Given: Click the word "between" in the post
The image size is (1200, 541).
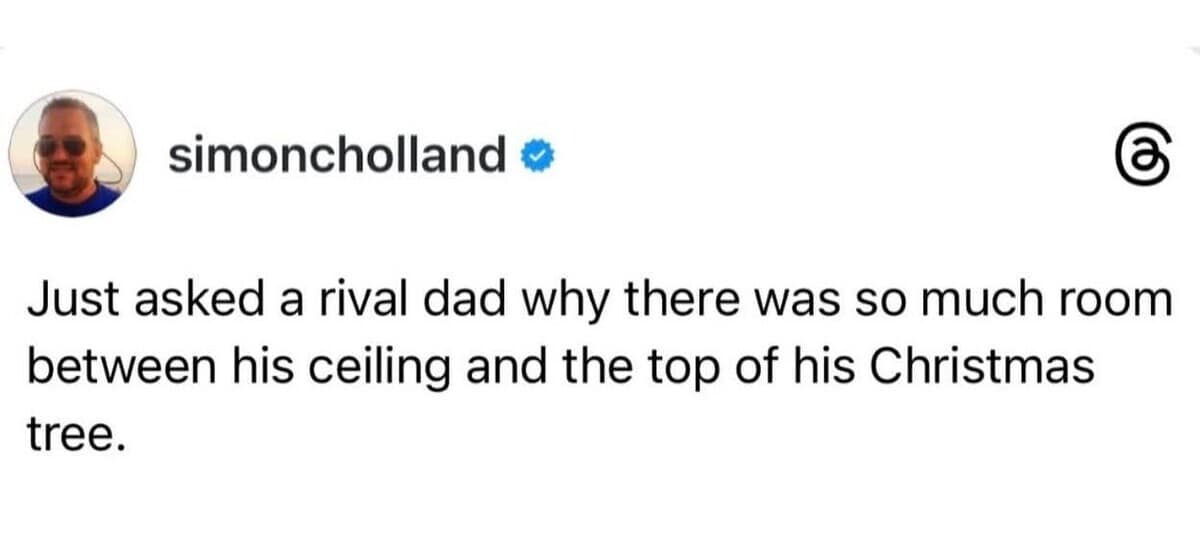Looking at the screenshot, I should point(107,369).
